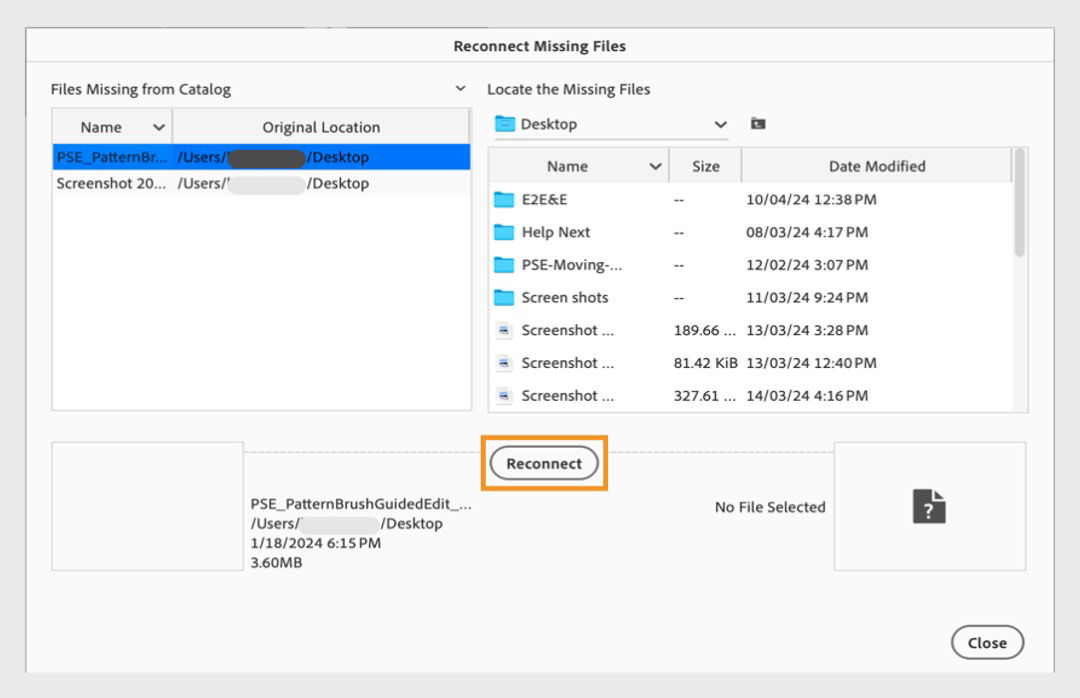This screenshot has height=698, width=1080.
Task: Expand the Files Missing from Catalog chevron
Action: 461,89
